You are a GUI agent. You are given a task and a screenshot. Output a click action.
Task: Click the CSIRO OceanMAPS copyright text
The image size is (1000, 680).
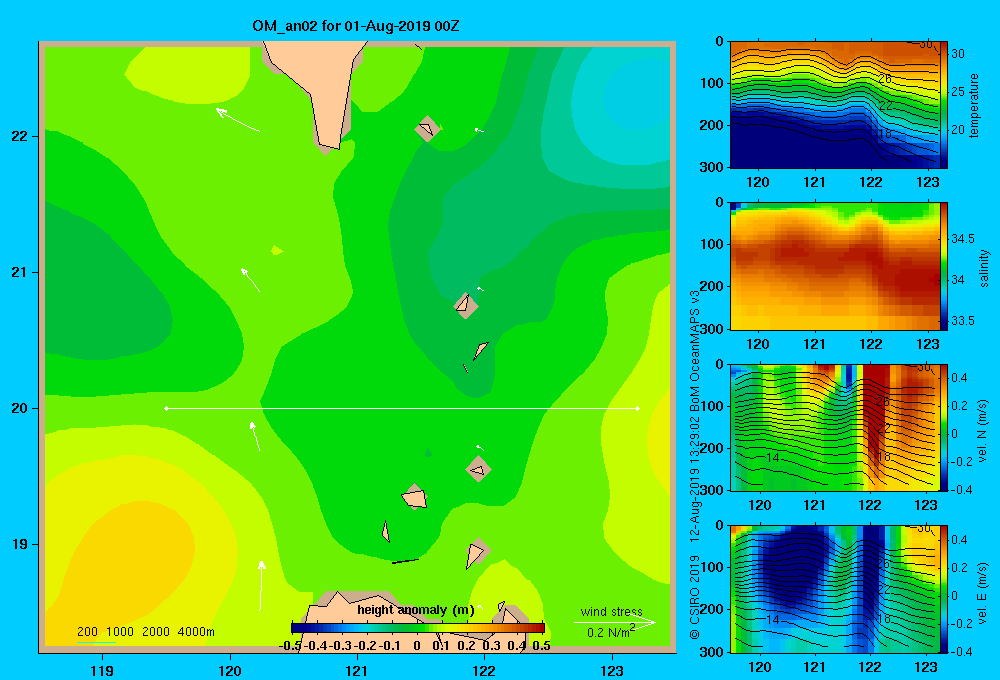pyautogui.click(x=695, y=464)
